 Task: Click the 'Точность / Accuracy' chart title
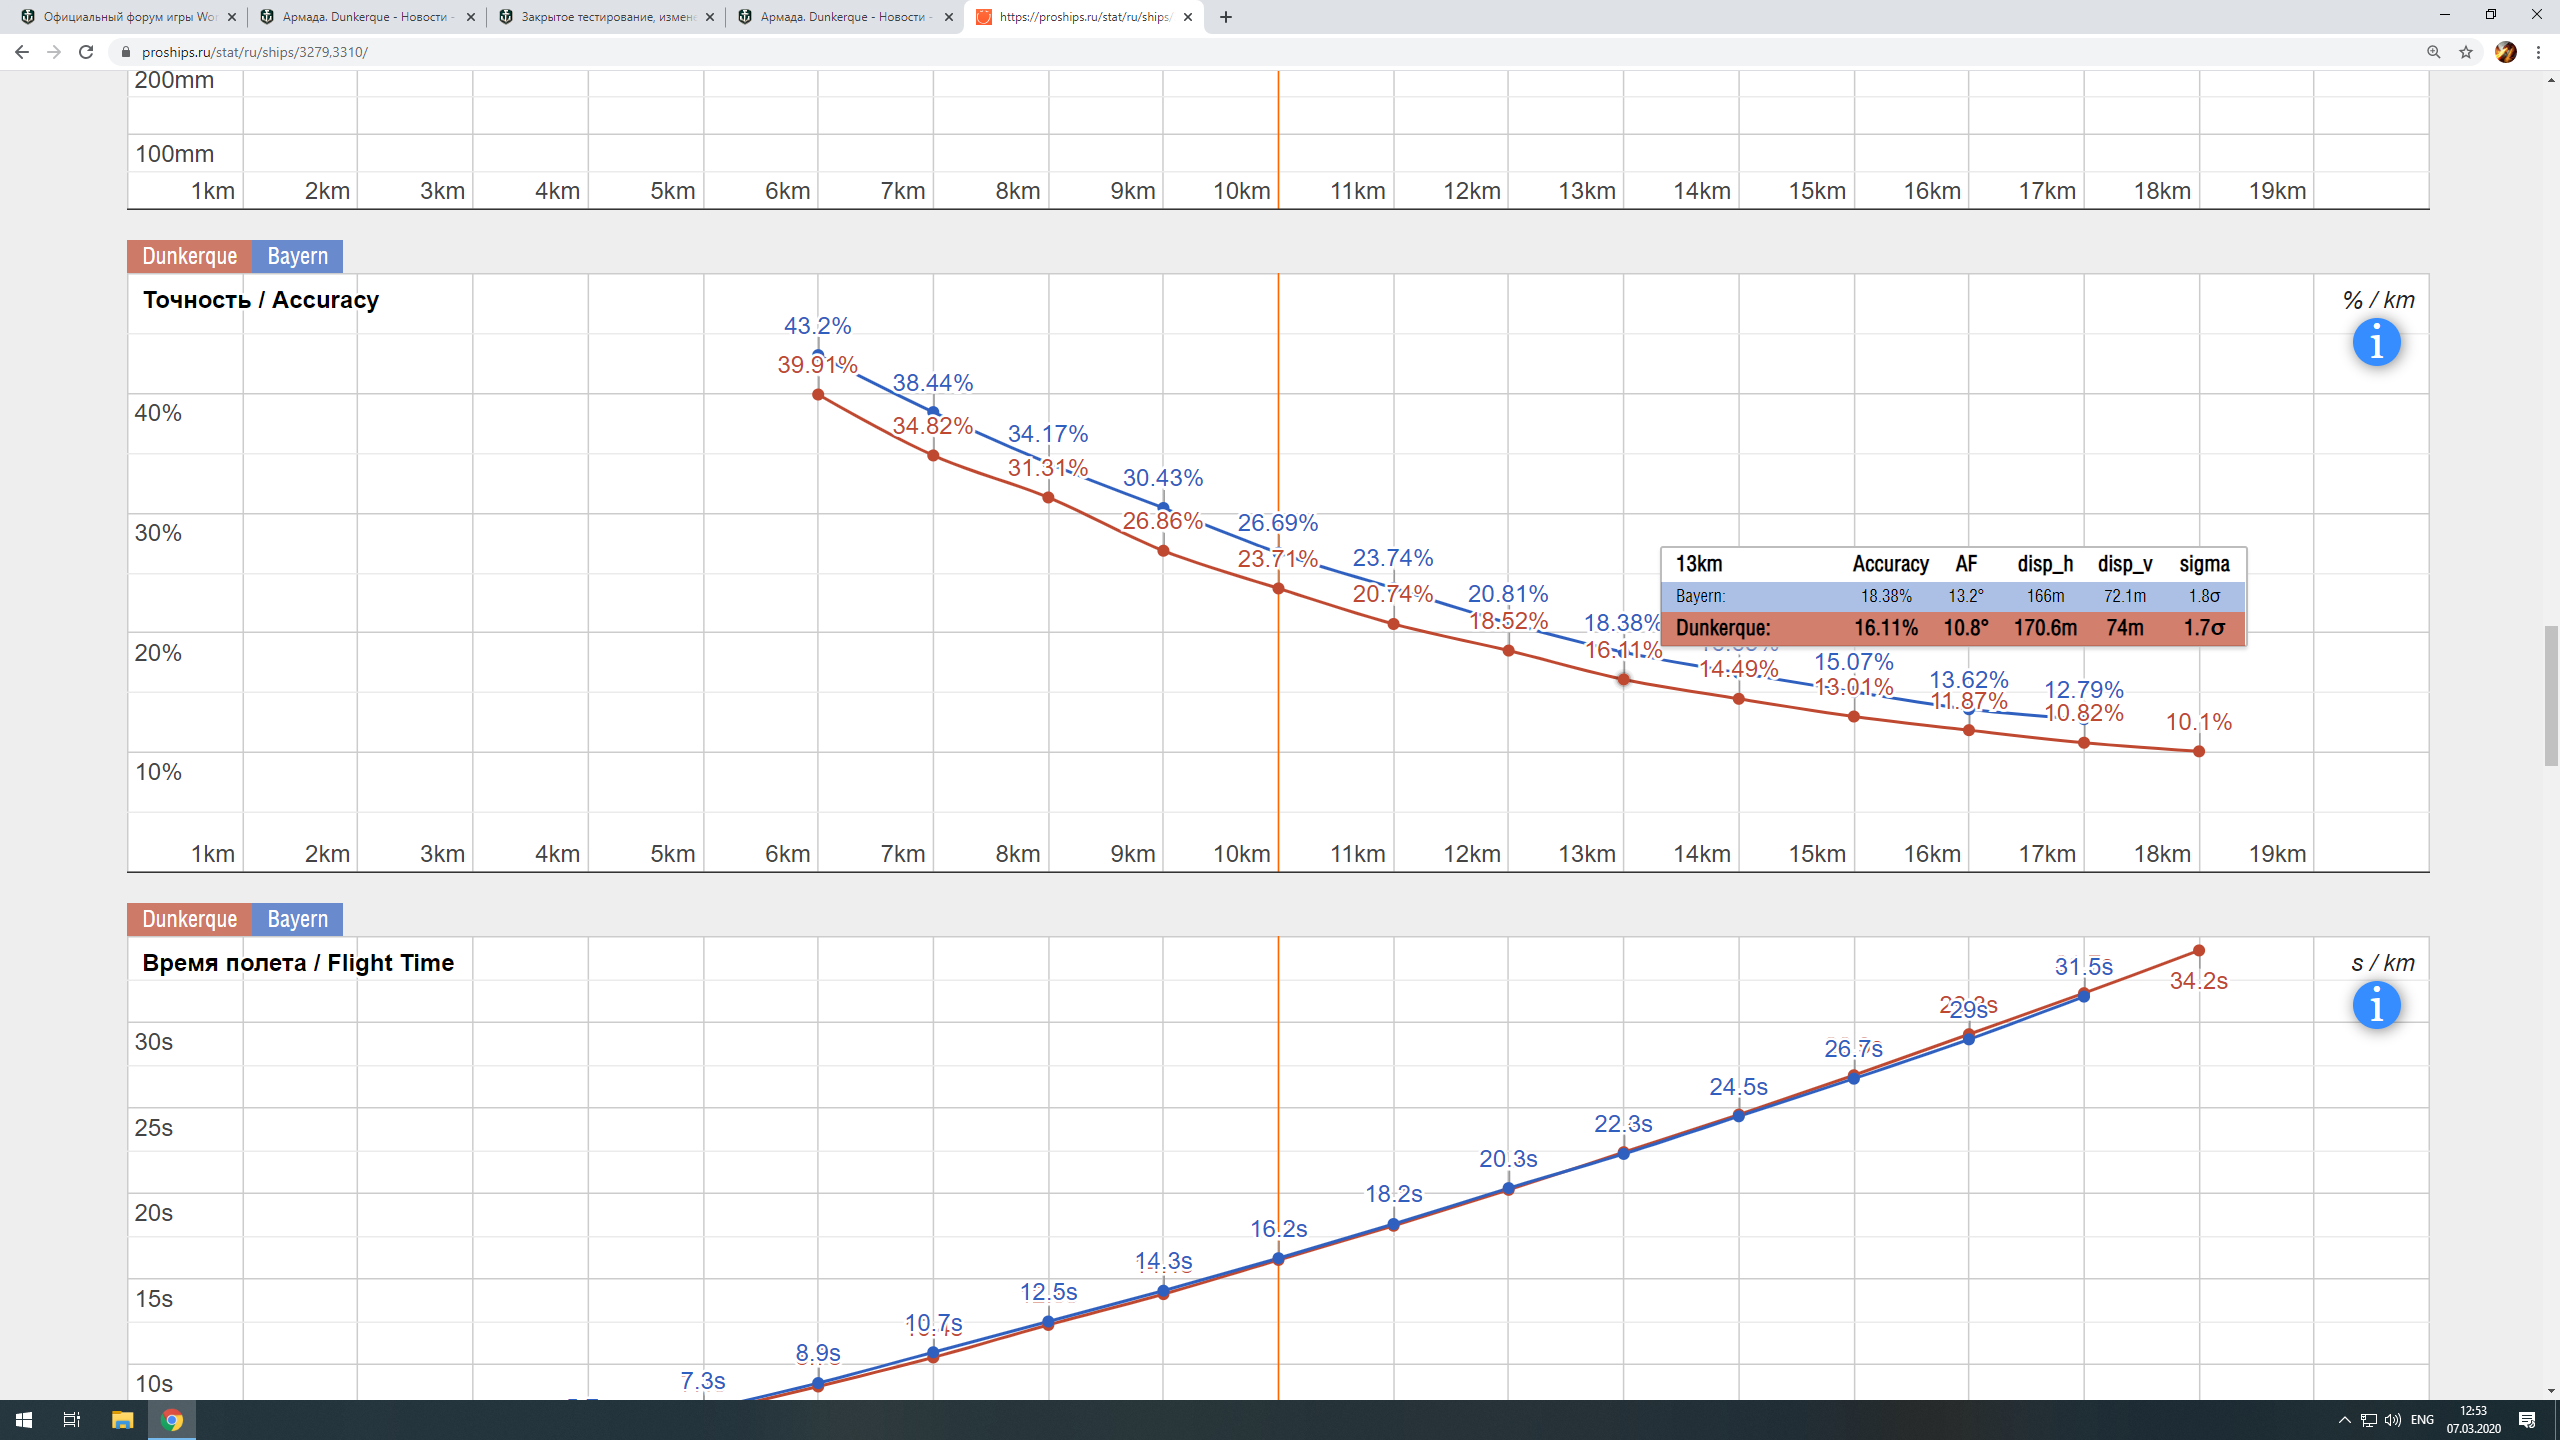click(261, 300)
